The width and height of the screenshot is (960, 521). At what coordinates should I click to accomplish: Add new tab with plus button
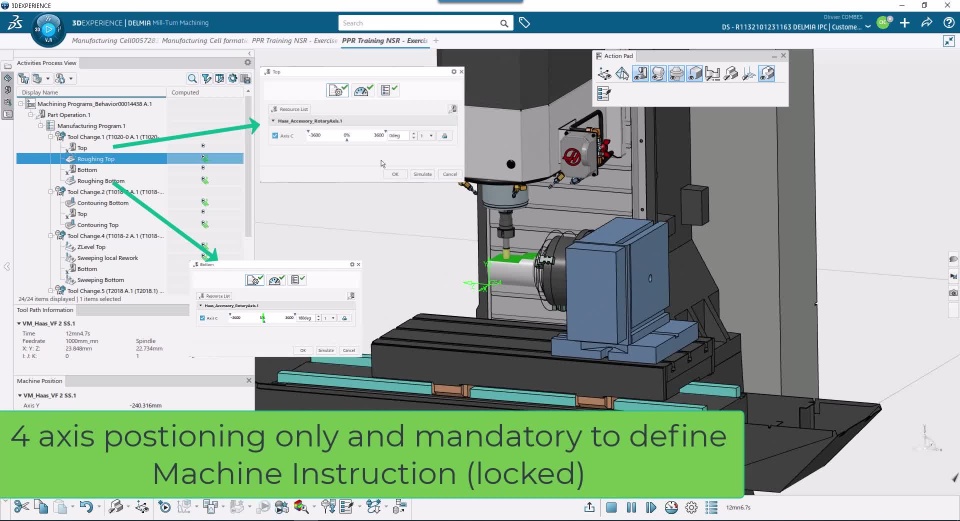tap(436, 40)
